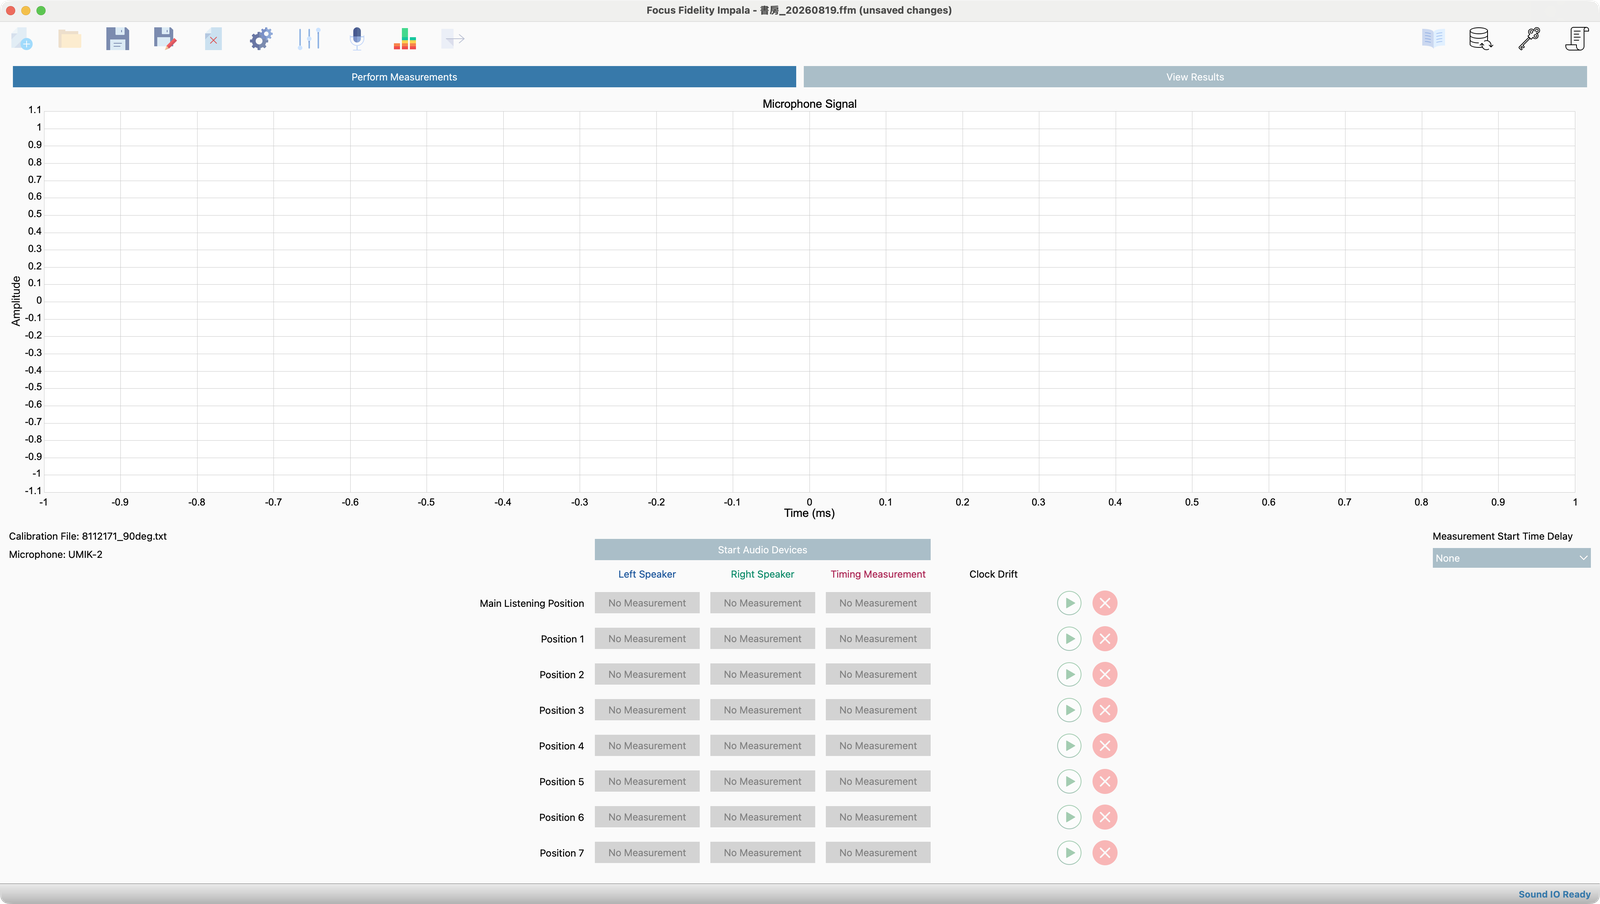This screenshot has width=1600, height=904.
Task: Click the Left Speaker column header
Action: pyautogui.click(x=647, y=574)
